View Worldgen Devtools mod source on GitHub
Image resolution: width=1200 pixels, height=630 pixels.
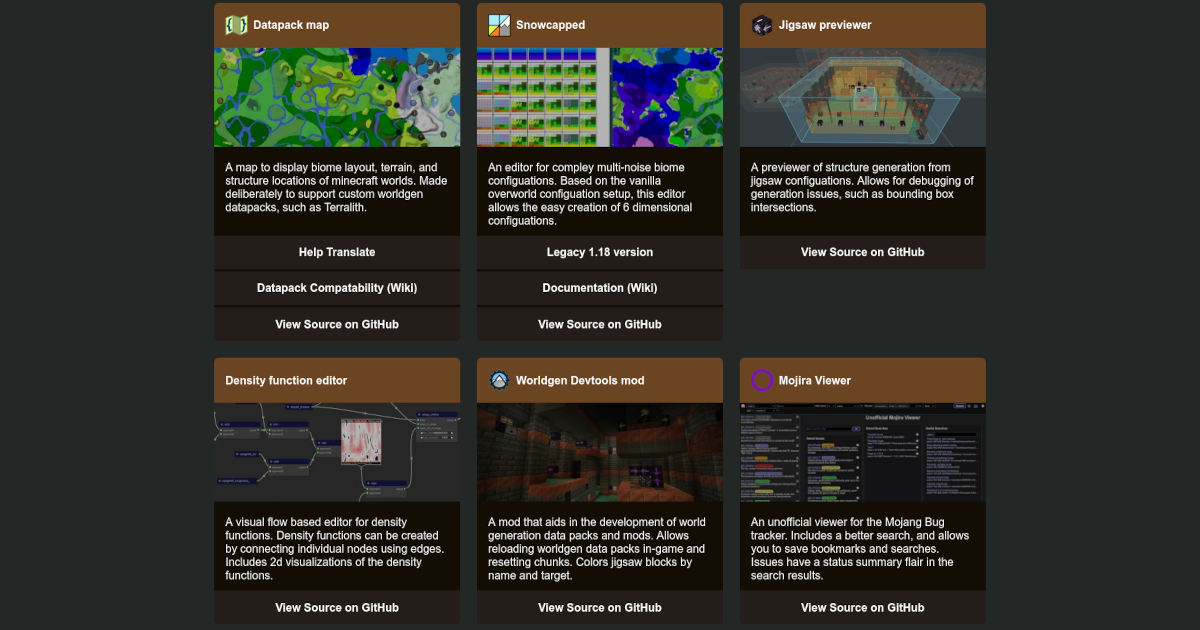click(x=600, y=607)
